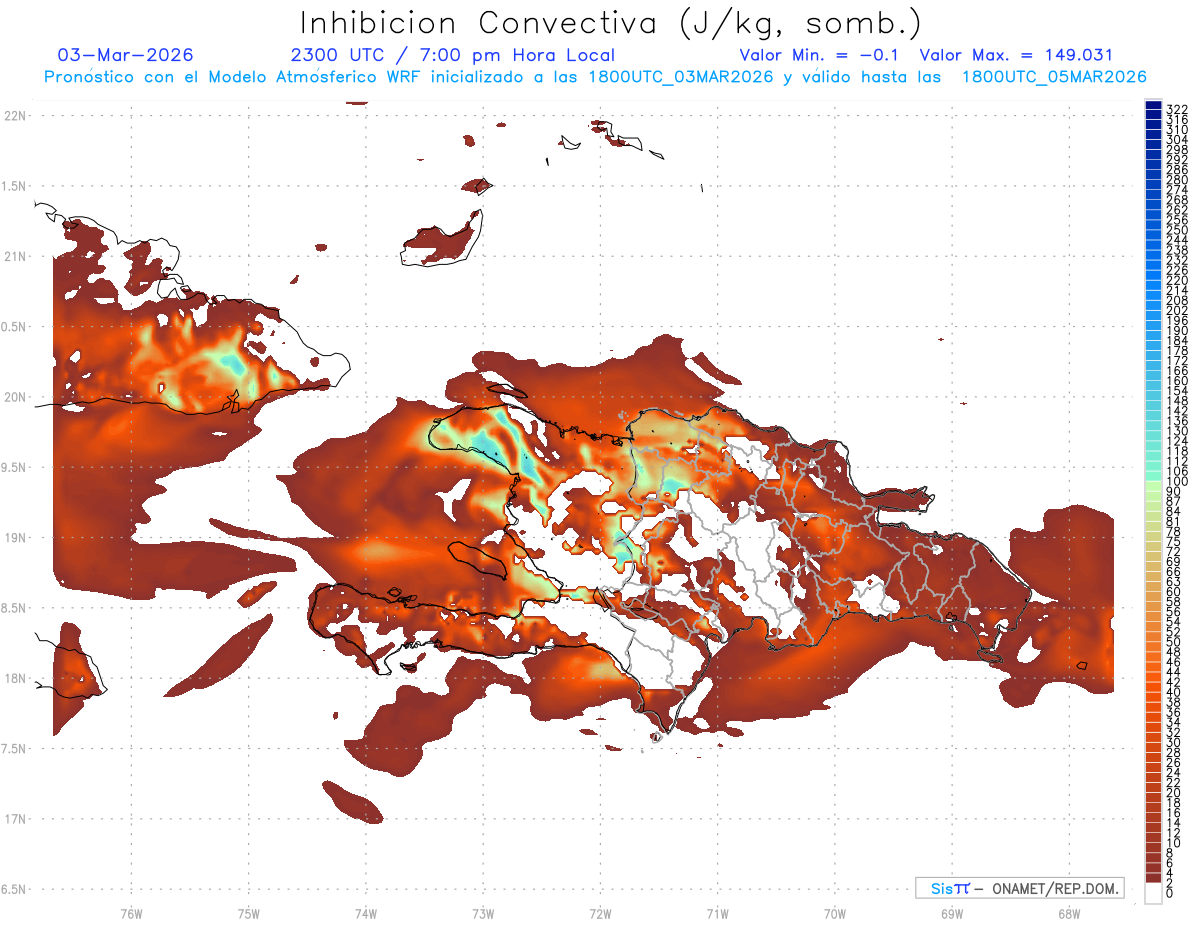Click the 'Valor Max. = 149.031' text
This screenshot has height=927, width=1200.
(1016, 55)
